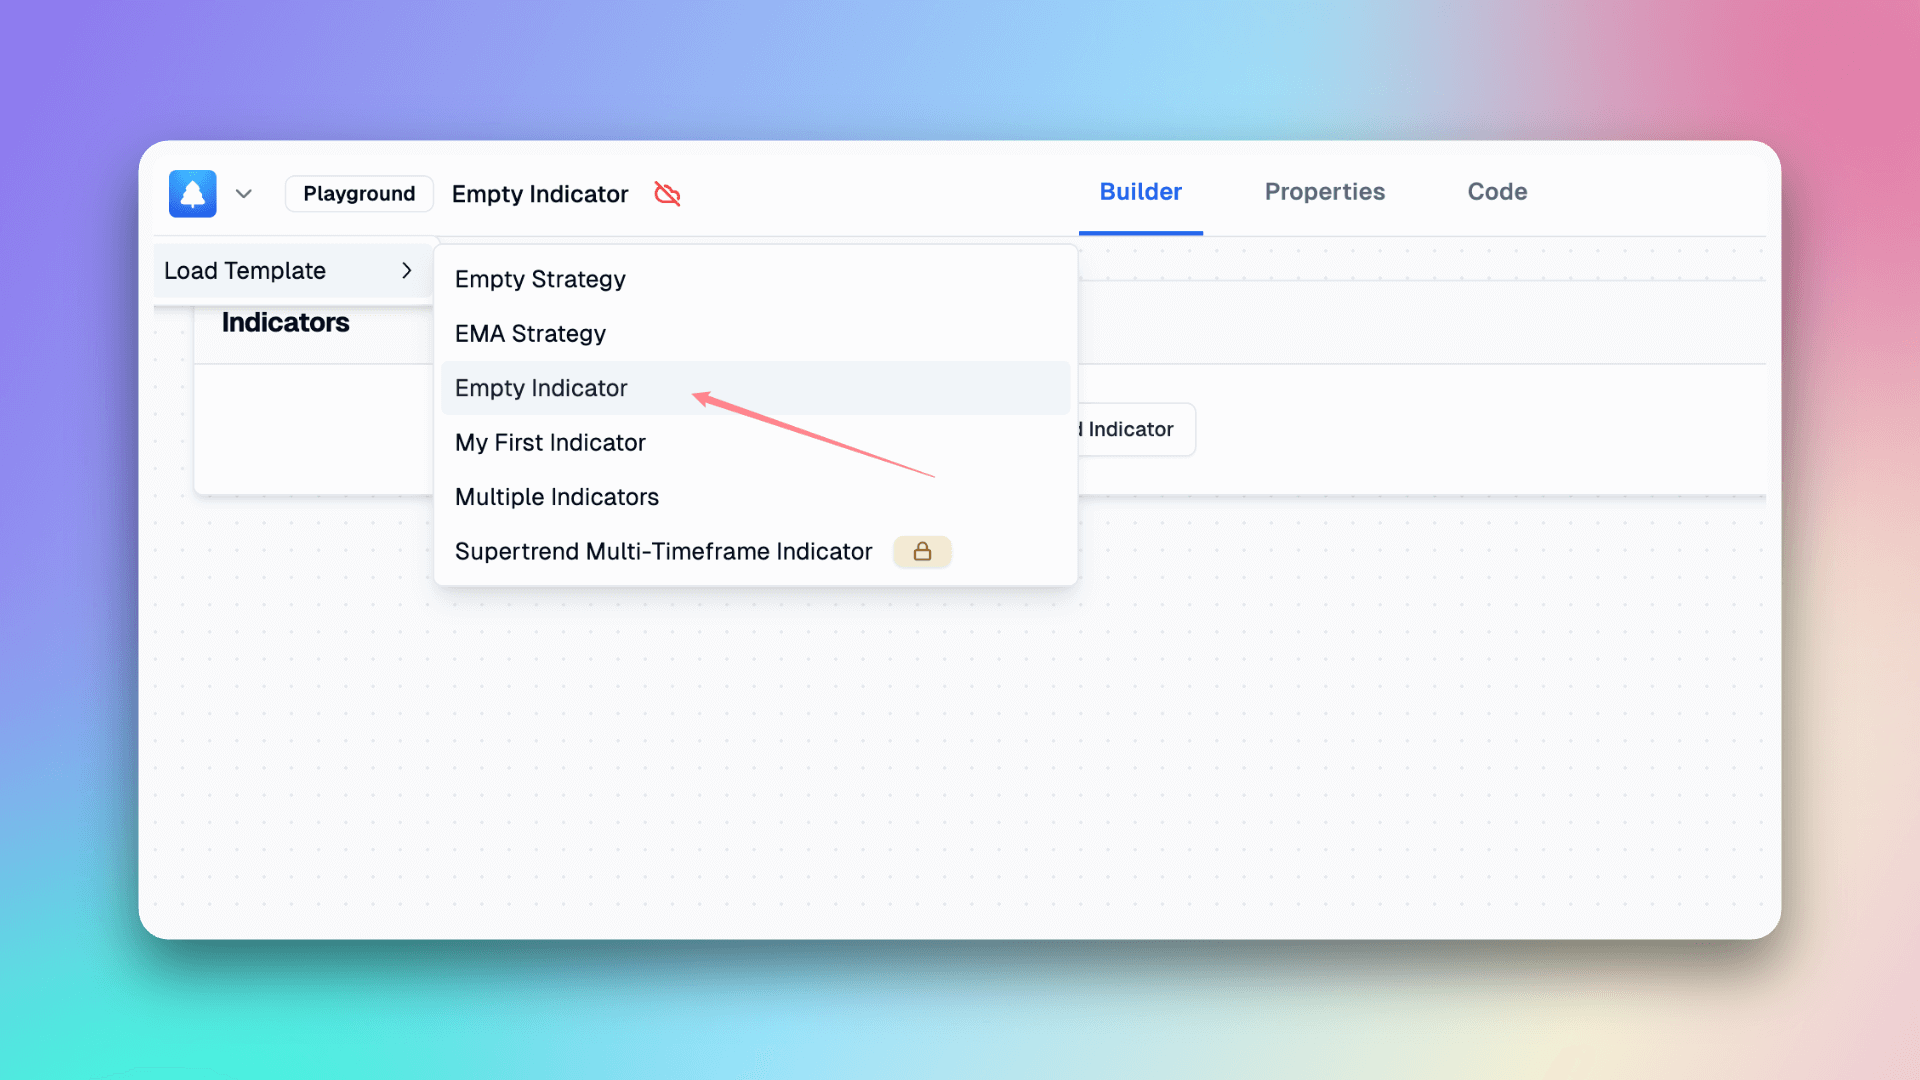This screenshot has height=1080, width=1920.
Task: Select Empty Strategy template
Action: pos(539,278)
